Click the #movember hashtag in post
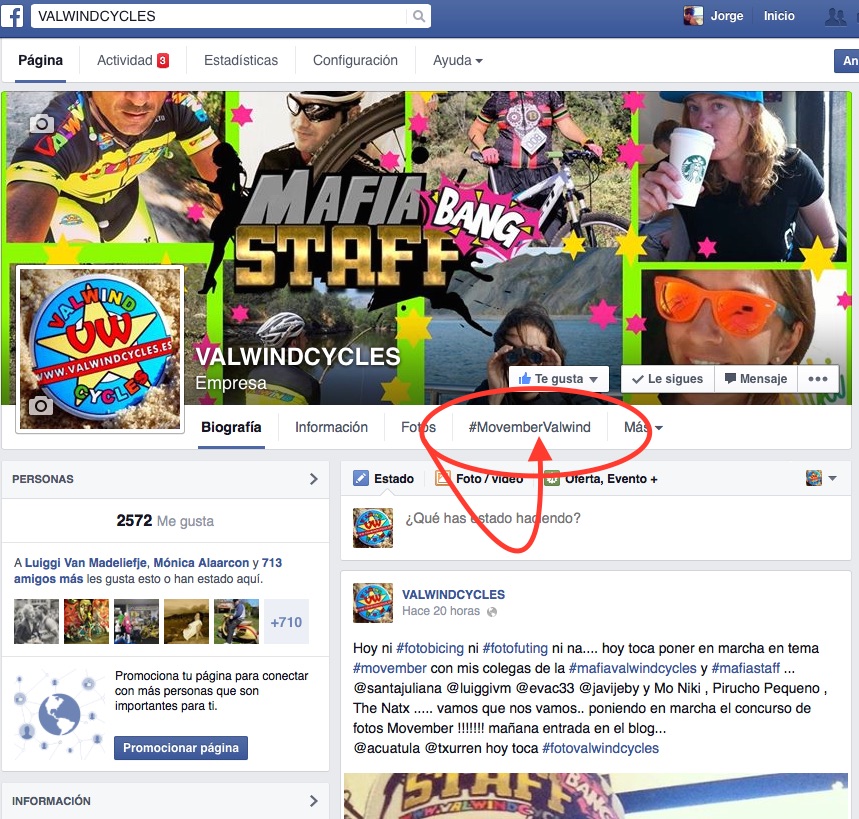This screenshot has width=859, height=819. [390, 668]
